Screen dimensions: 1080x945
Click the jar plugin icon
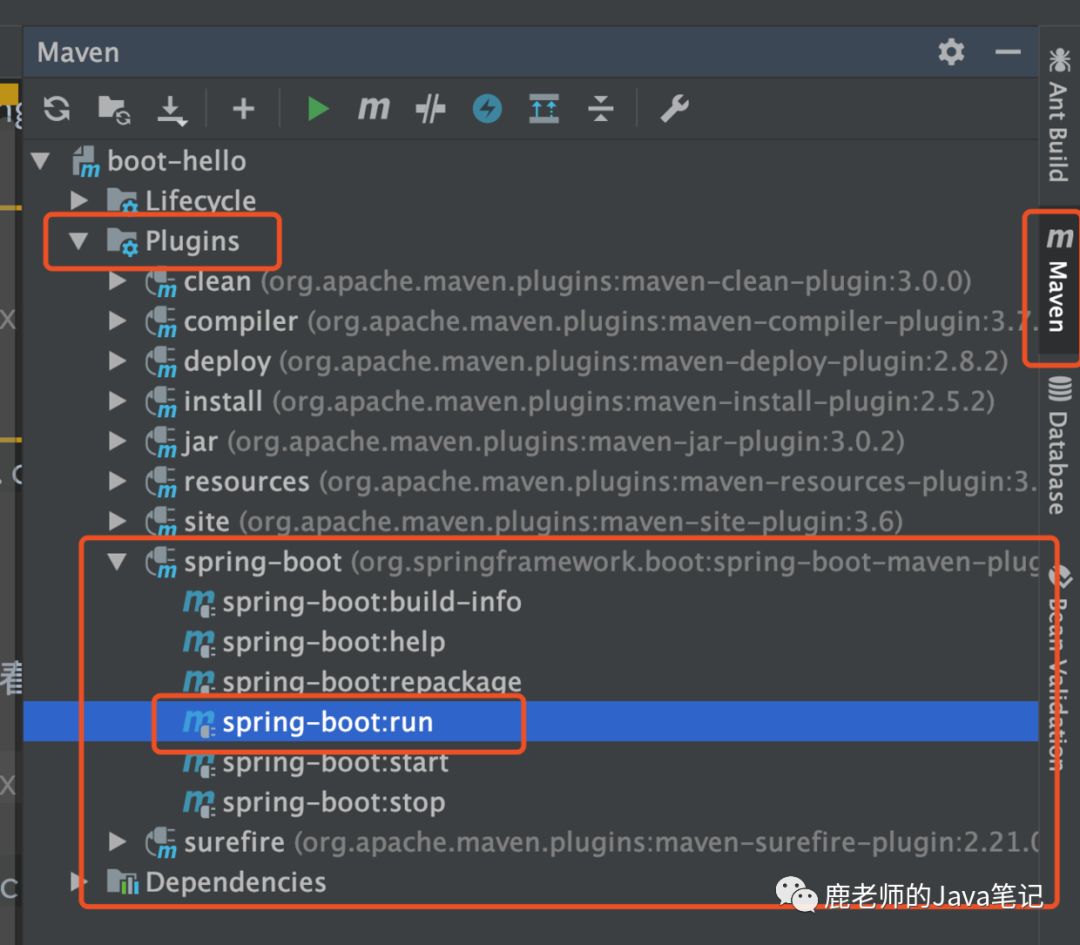click(161, 442)
